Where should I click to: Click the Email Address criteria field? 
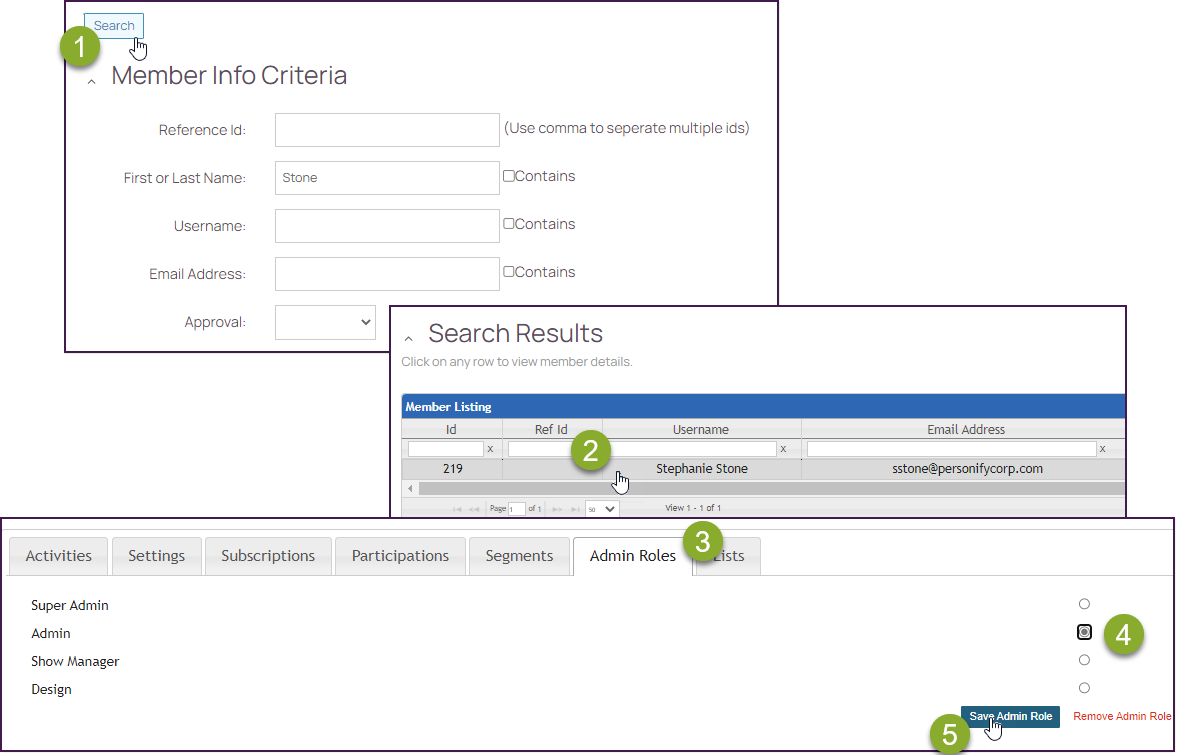click(387, 274)
